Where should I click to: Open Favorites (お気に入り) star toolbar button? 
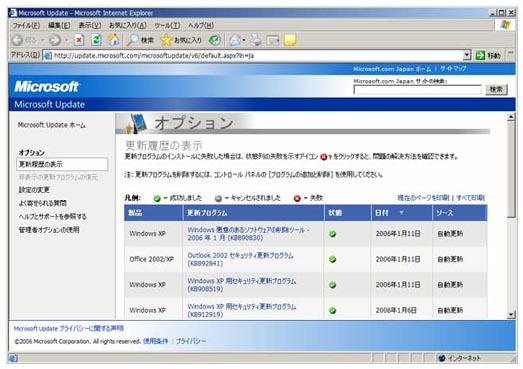[x=181, y=40]
